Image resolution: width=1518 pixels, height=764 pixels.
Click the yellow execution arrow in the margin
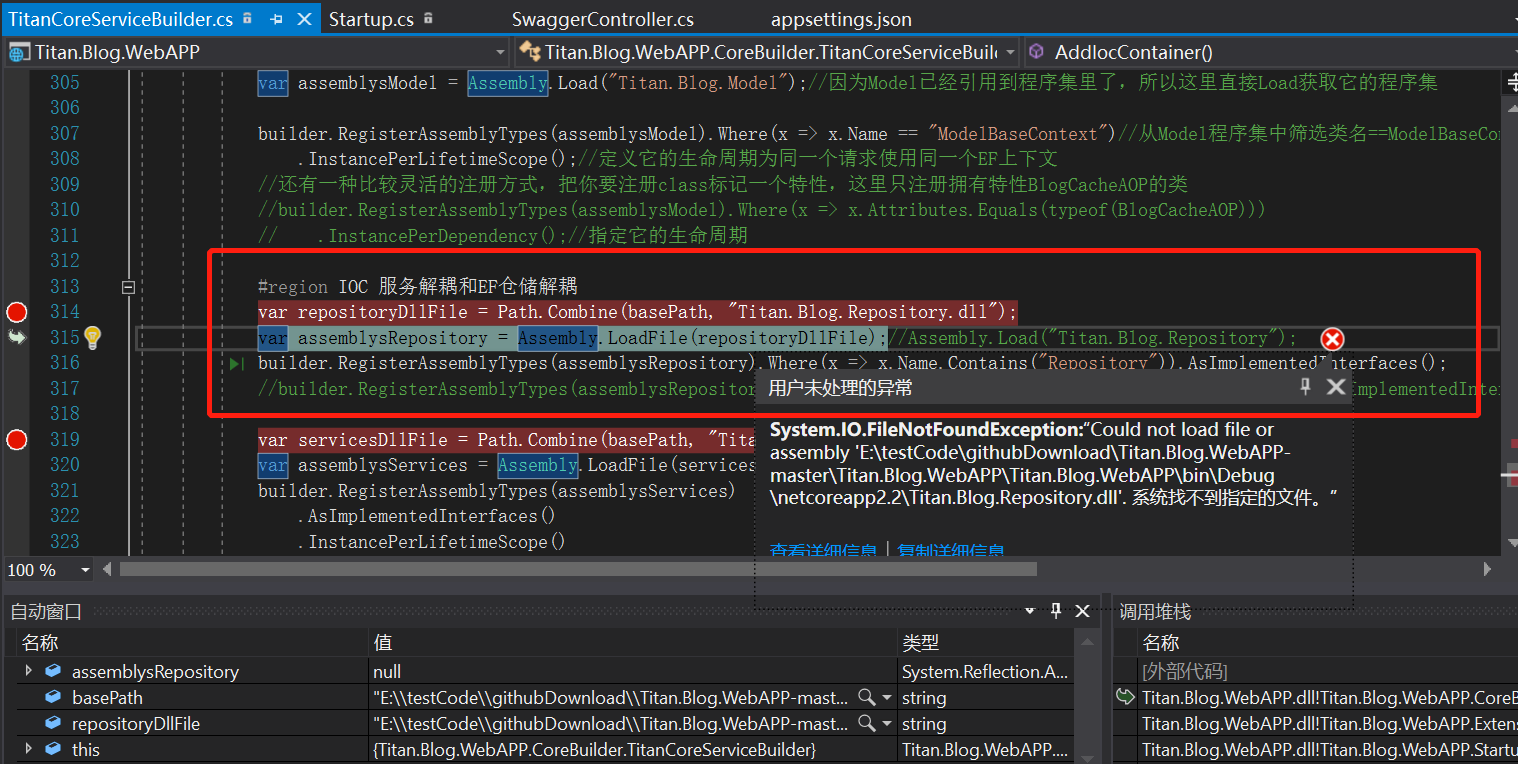point(16,338)
